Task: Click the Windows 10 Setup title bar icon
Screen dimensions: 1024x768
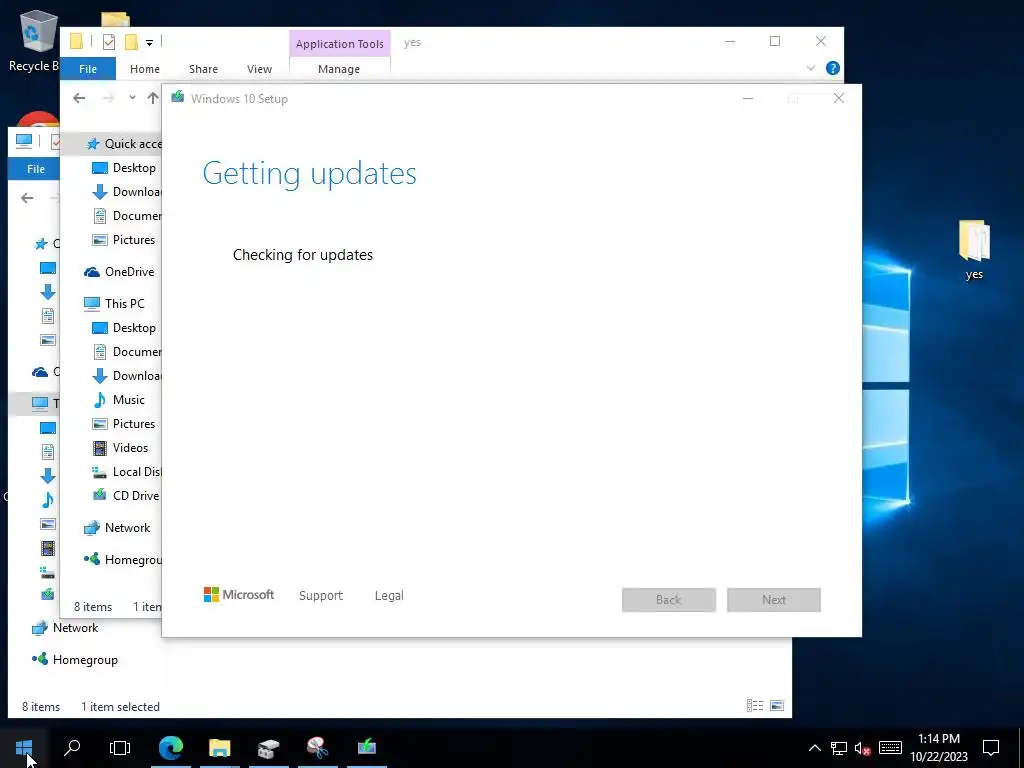Action: click(x=178, y=98)
